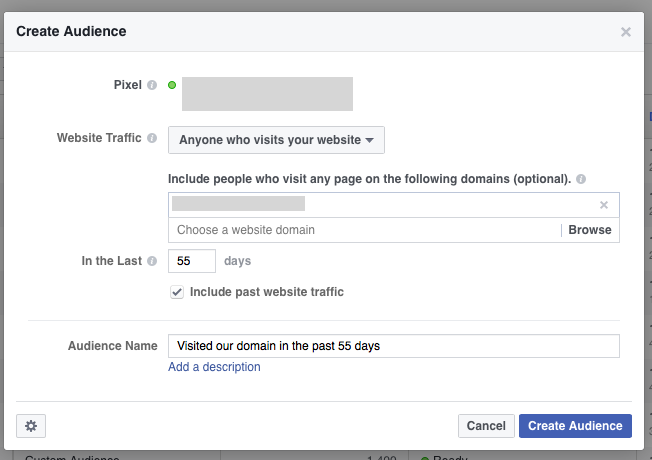The height and width of the screenshot is (460, 652).
Task: Click the info icon beside domains label
Action: (x=581, y=179)
